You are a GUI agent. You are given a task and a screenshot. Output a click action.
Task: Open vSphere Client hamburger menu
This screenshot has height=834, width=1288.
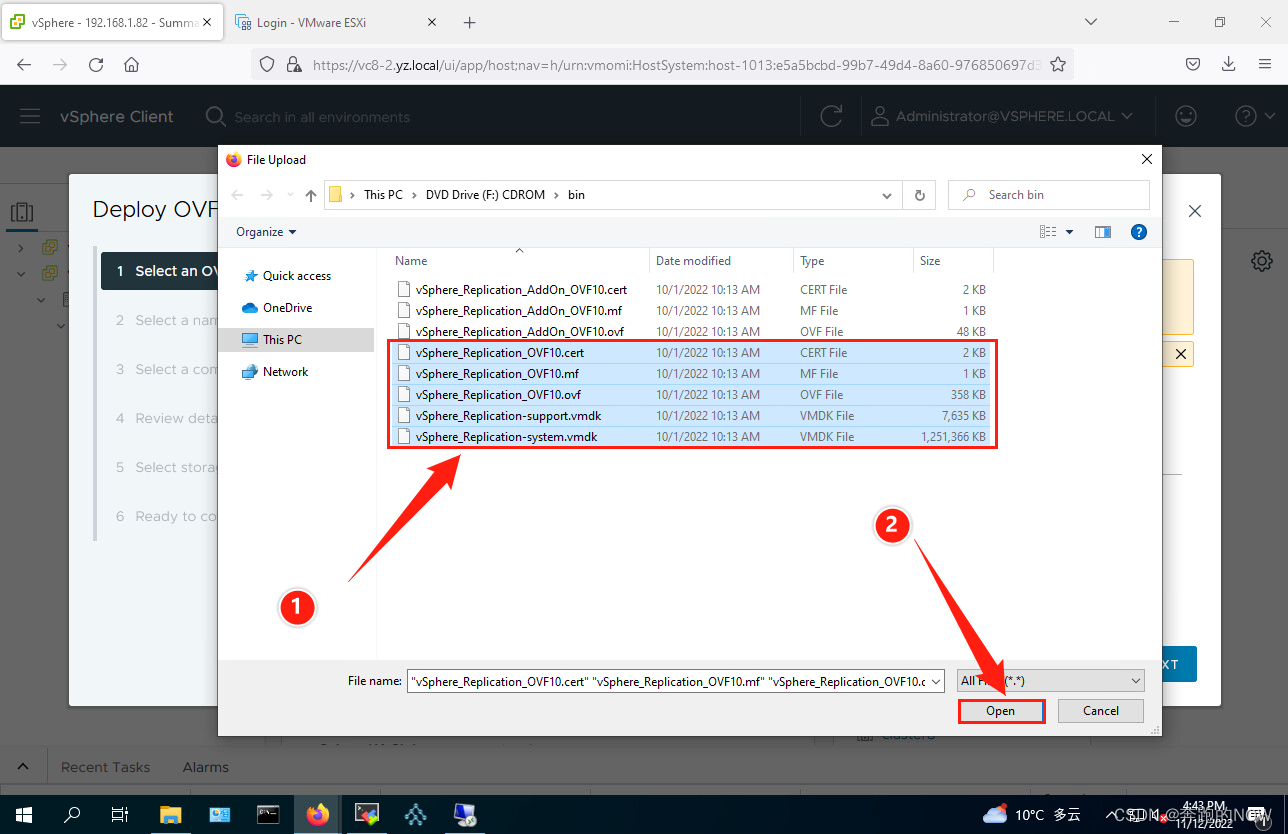30,117
